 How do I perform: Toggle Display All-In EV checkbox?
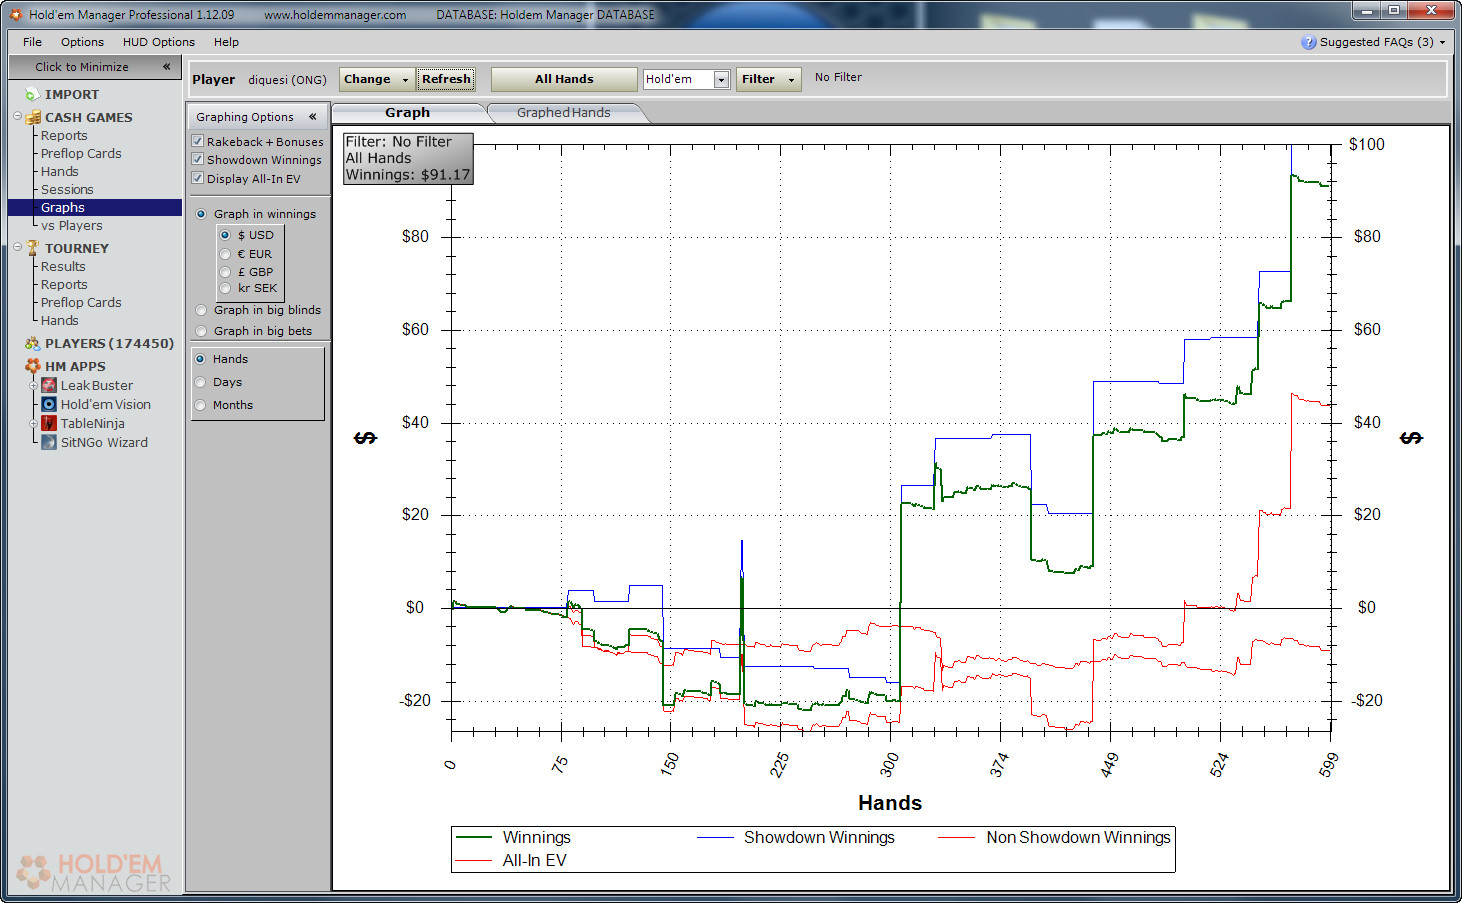click(x=198, y=178)
